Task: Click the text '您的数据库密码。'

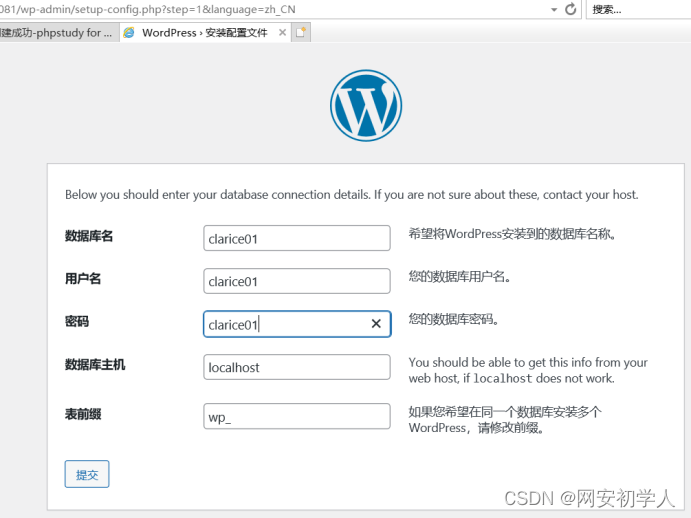Action: [453, 319]
